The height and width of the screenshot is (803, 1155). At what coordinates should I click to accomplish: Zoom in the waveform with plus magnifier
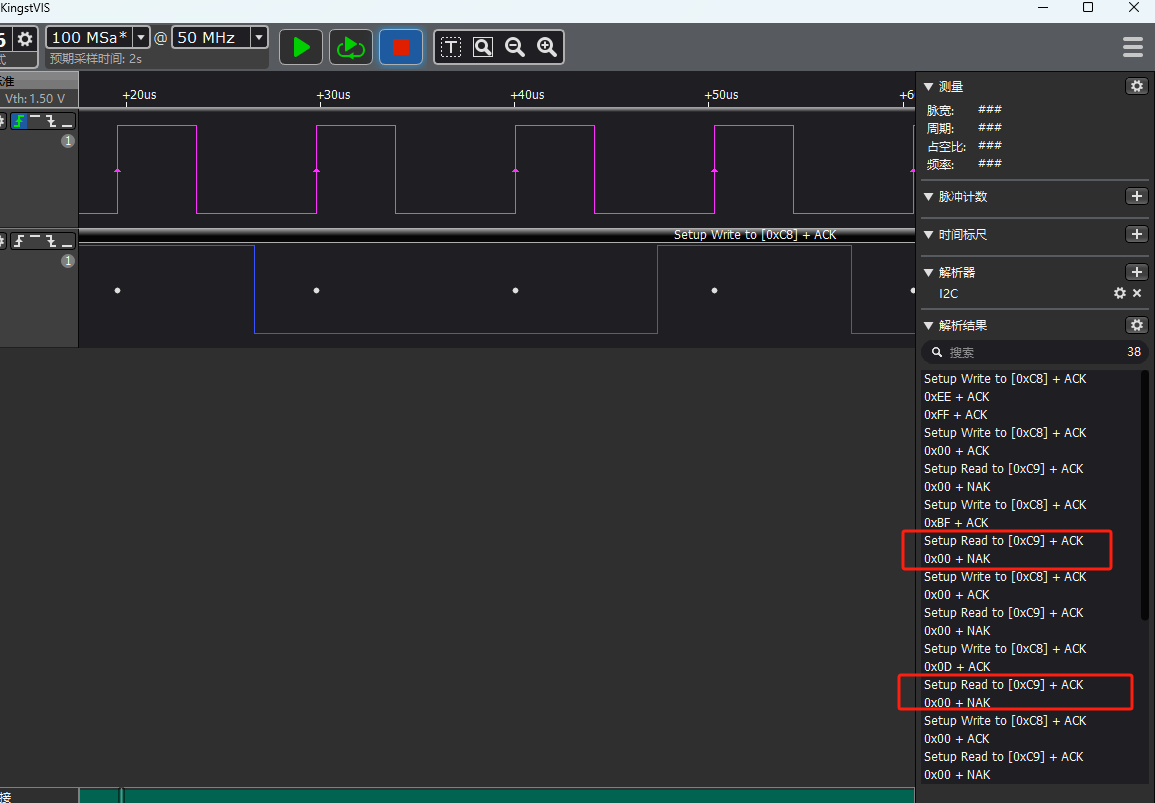pos(547,48)
